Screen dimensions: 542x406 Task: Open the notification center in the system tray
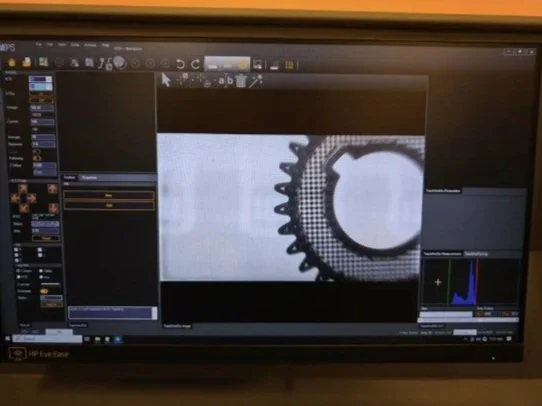coord(509,339)
